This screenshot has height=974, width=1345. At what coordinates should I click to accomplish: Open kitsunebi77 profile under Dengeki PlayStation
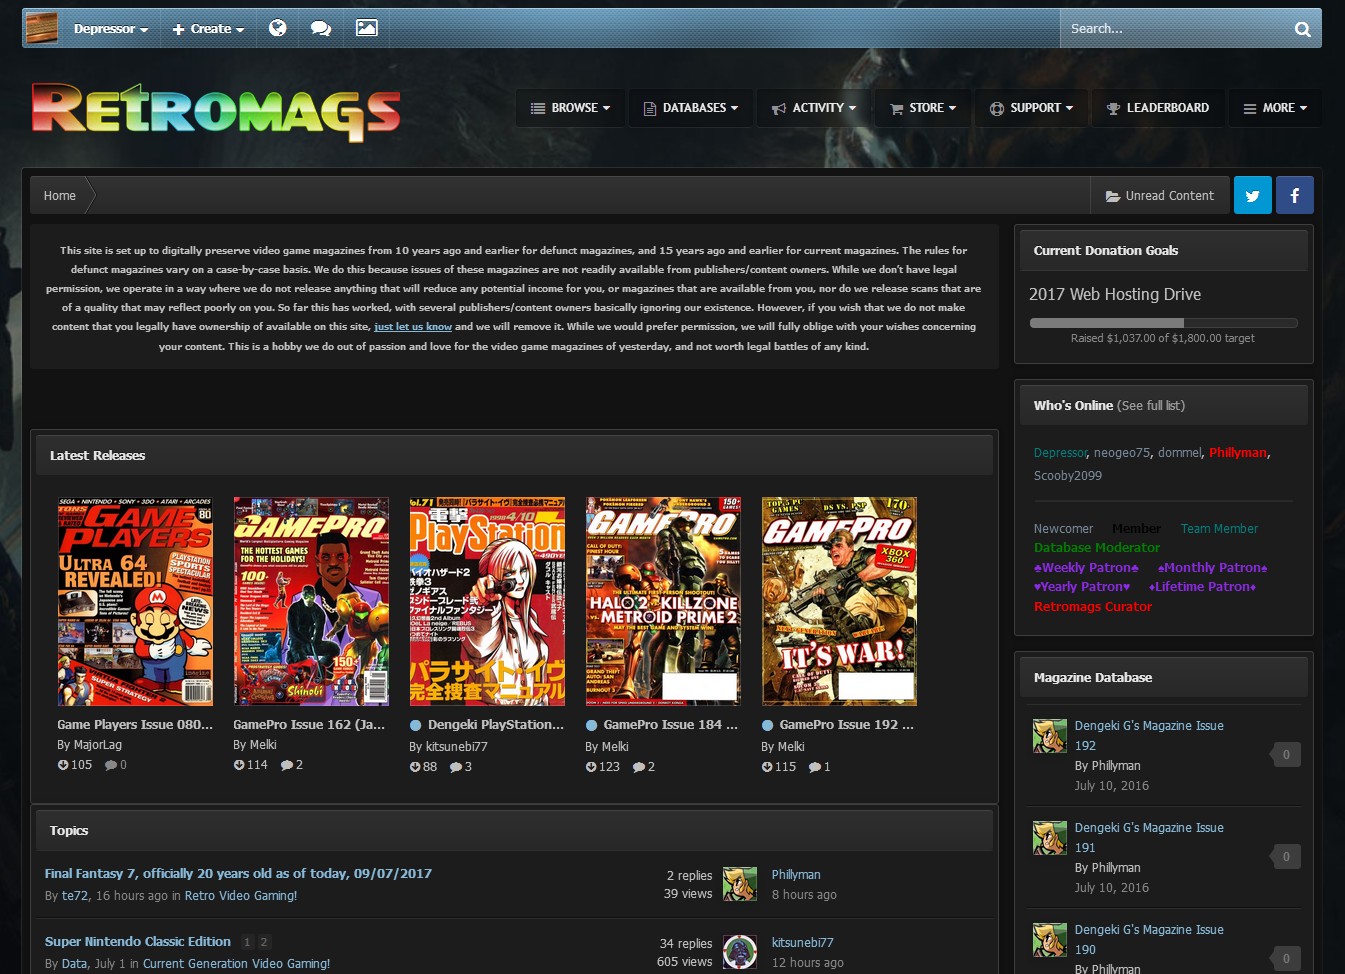pyautogui.click(x=457, y=747)
